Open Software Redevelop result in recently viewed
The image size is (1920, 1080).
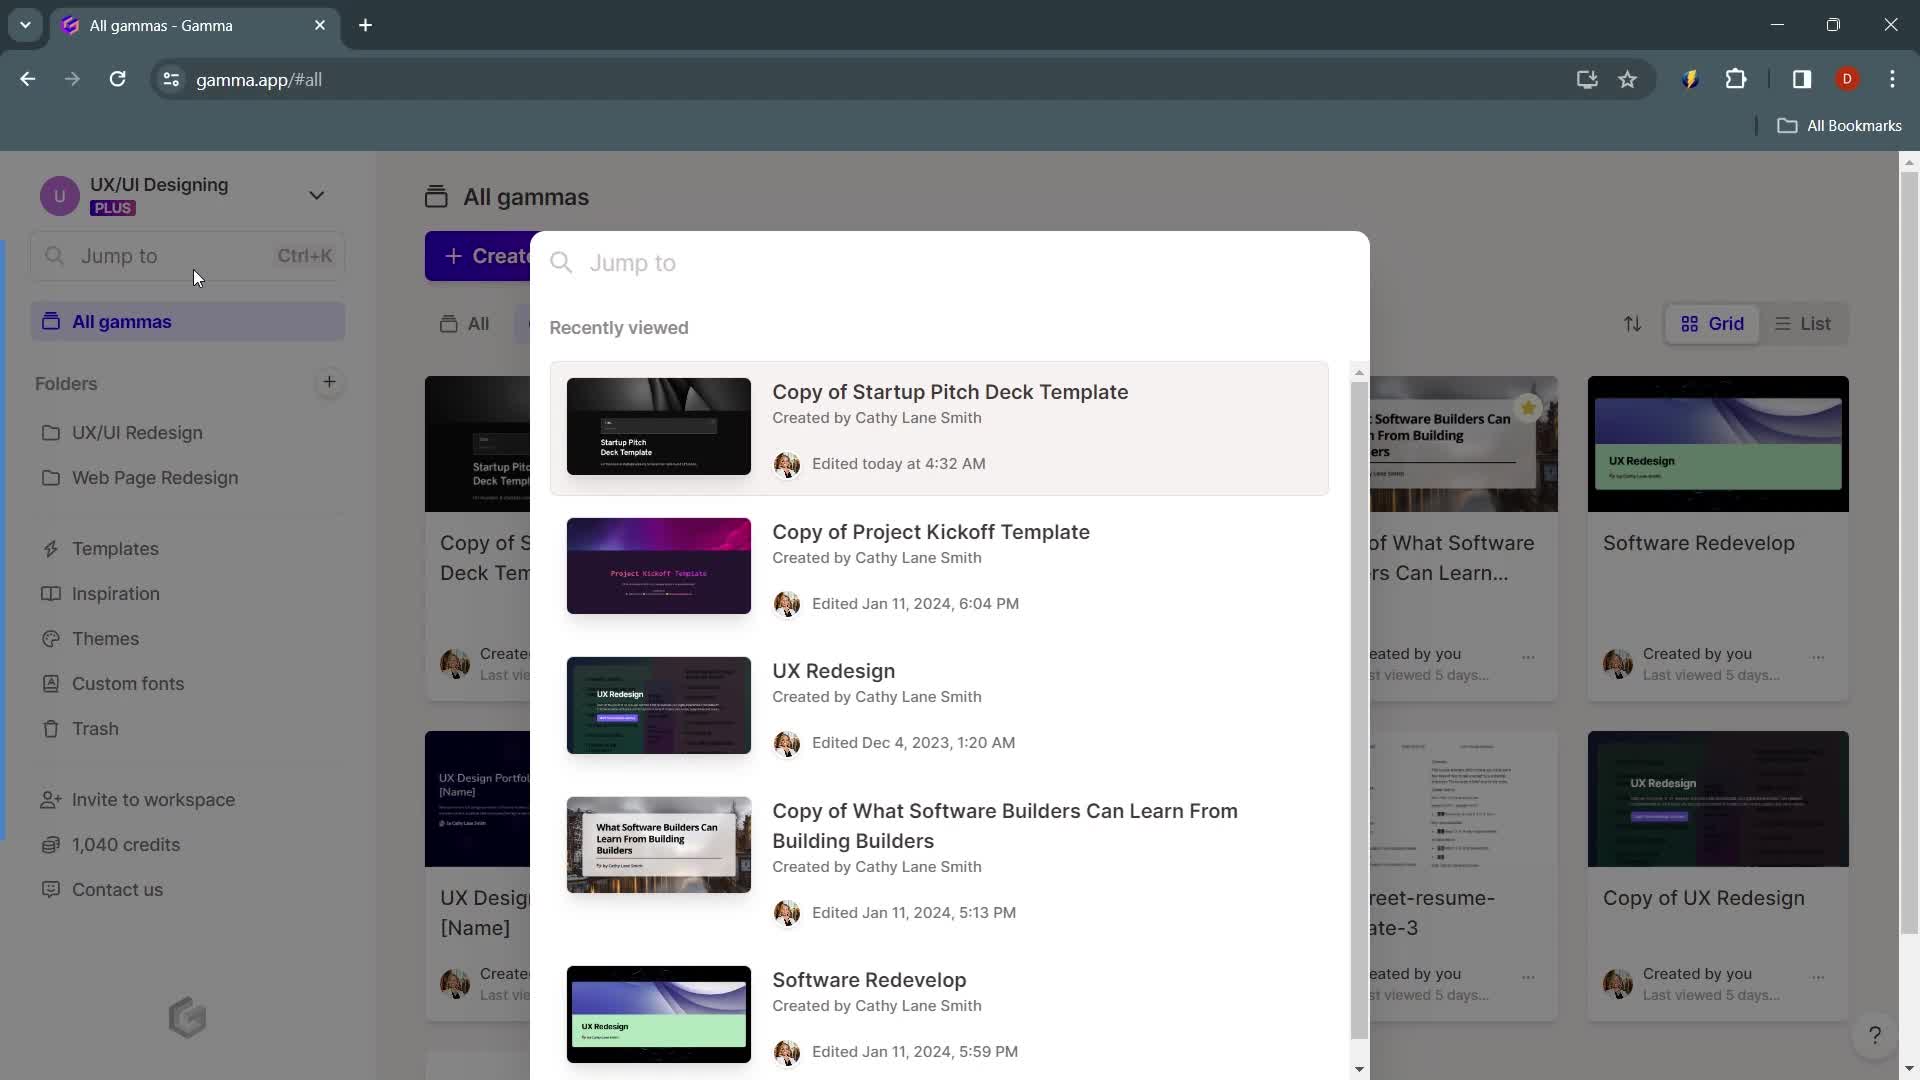tap(939, 1015)
